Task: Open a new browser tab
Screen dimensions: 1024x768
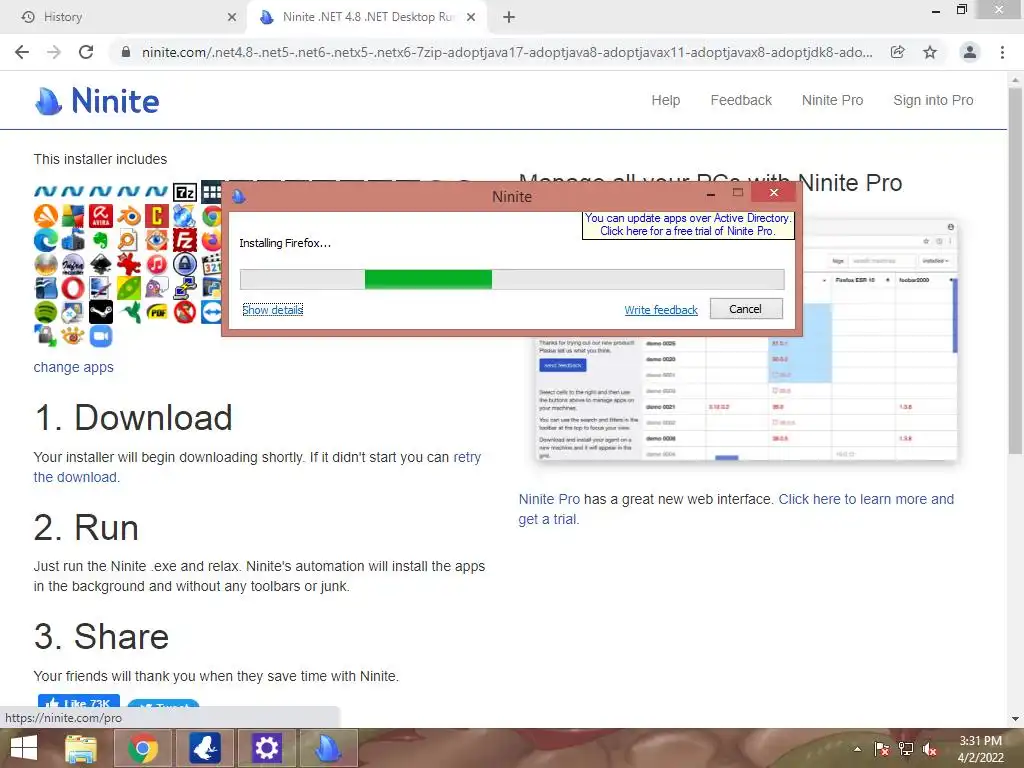Action: pos(509,17)
